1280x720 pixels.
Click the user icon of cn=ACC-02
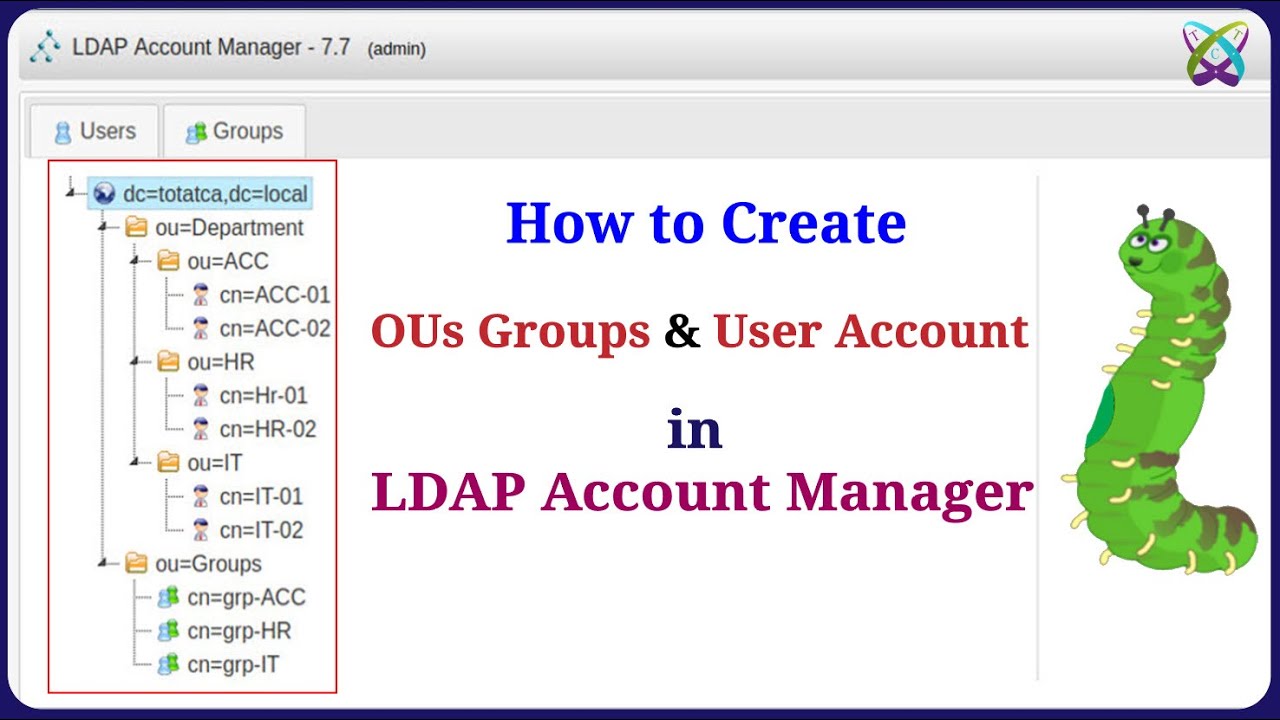coord(201,328)
